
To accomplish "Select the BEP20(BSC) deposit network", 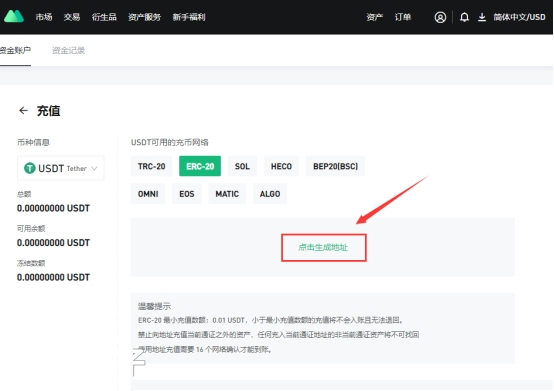I will tap(335, 166).
